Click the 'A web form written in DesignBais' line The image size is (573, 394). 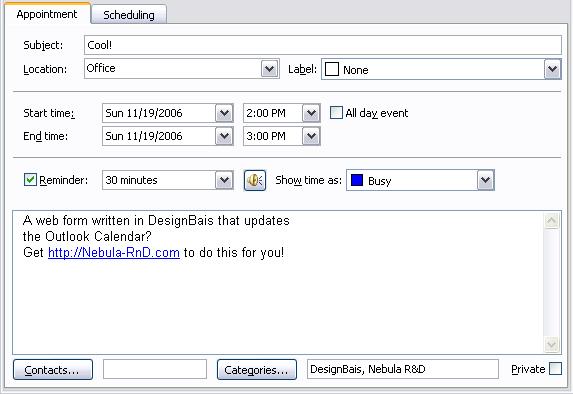(156, 221)
